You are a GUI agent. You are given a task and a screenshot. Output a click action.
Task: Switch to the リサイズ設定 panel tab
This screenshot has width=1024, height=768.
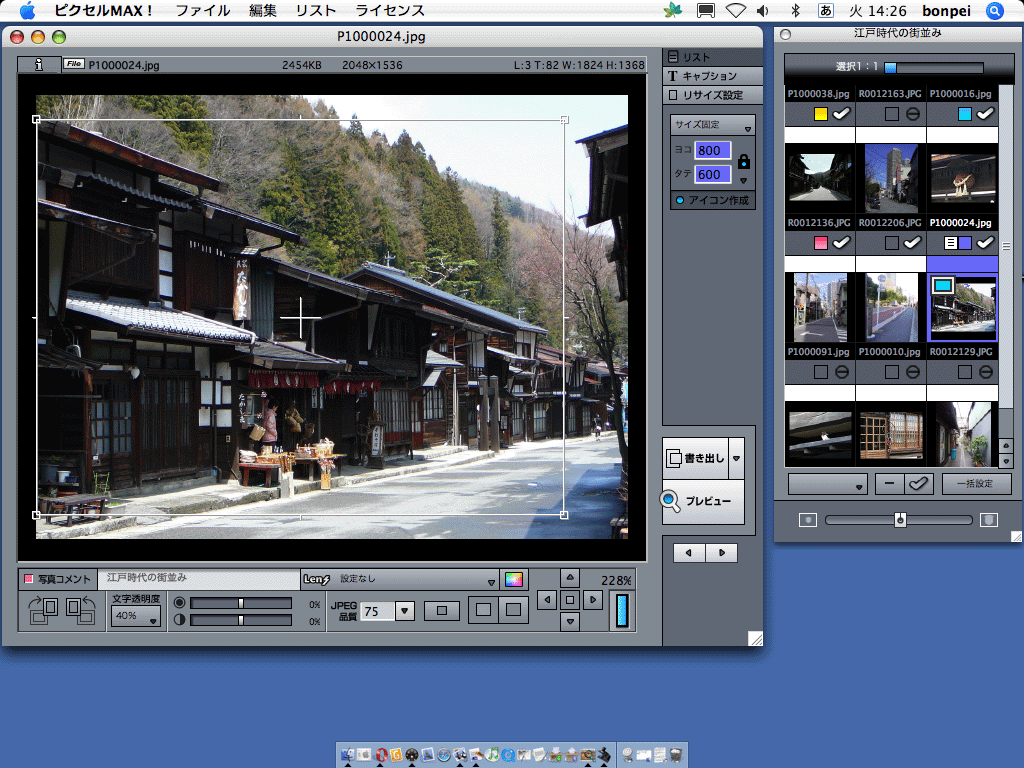pos(712,95)
